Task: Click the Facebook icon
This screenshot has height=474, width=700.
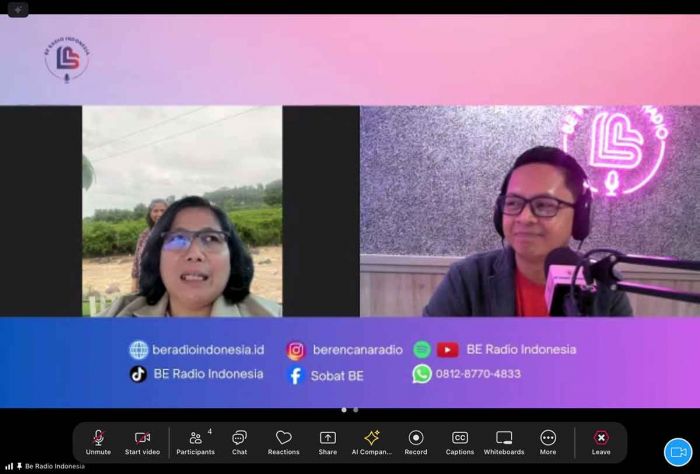Action: coord(296,376)
